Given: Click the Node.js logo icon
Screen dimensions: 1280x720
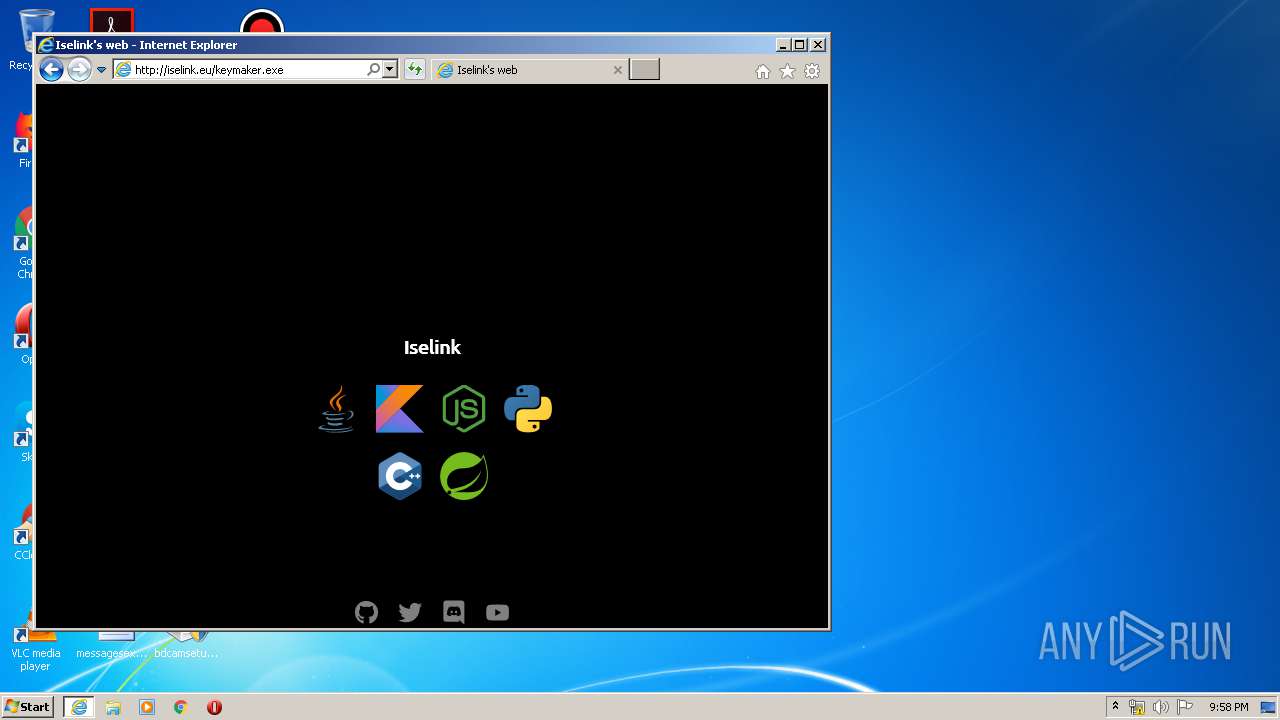Looking at the screenshot, I should (x=464, y=409).
